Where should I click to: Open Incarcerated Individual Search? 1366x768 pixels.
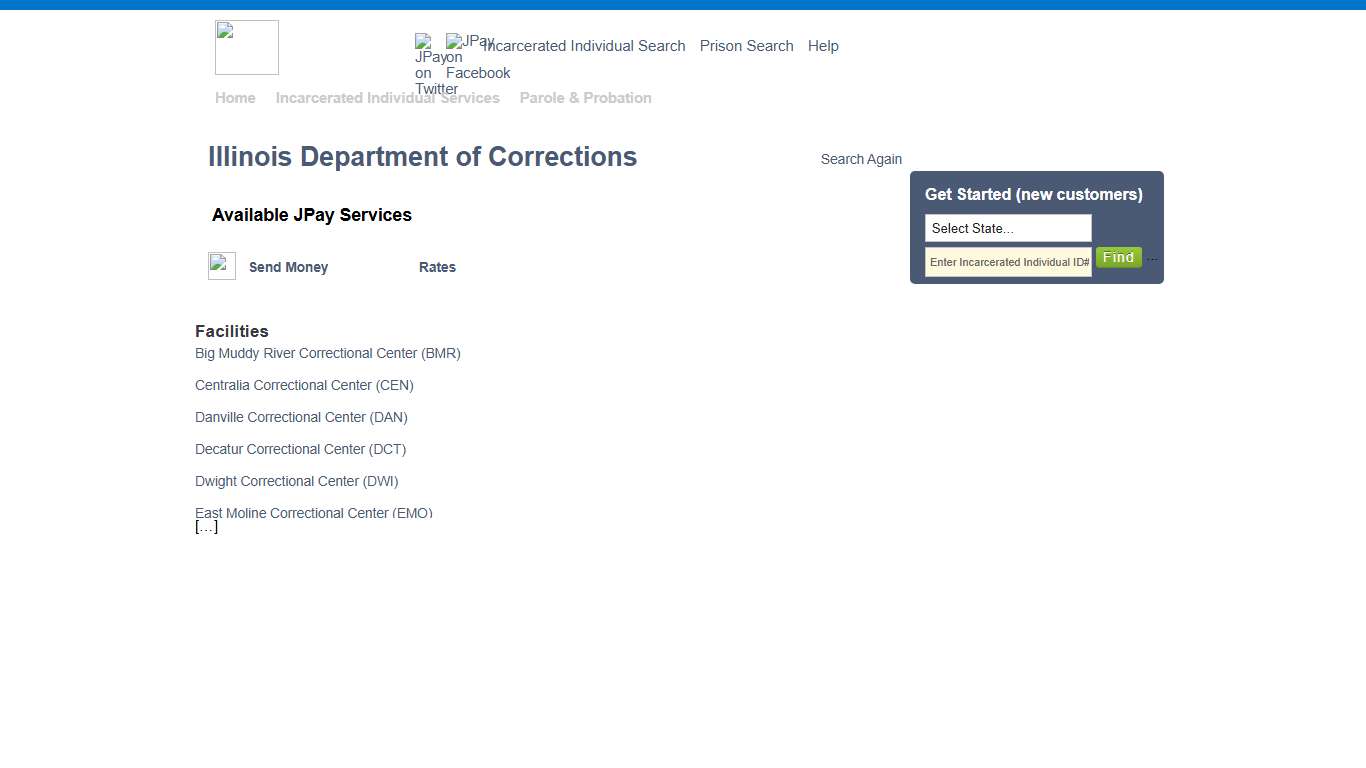(584, 46)
